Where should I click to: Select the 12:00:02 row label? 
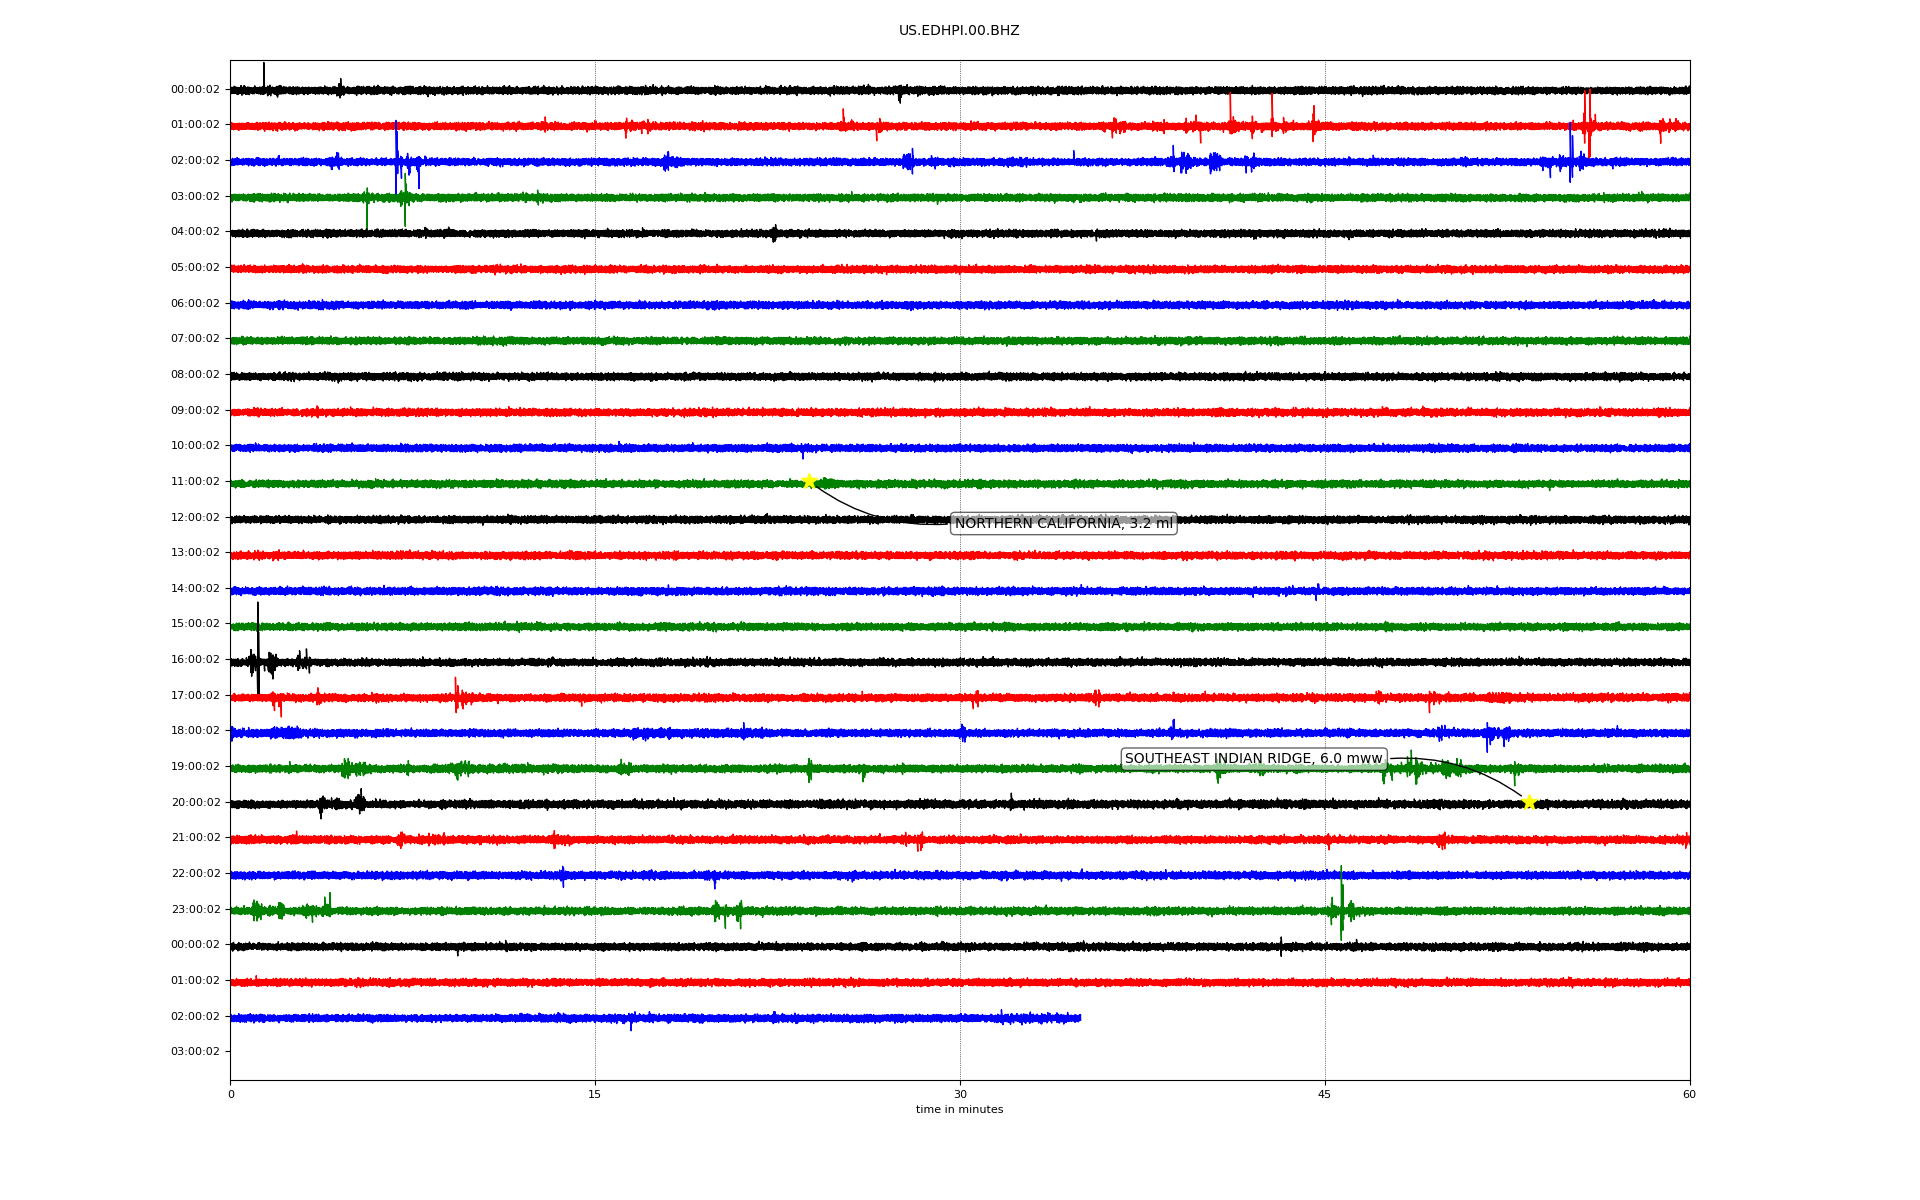click(x=195, y=518)
